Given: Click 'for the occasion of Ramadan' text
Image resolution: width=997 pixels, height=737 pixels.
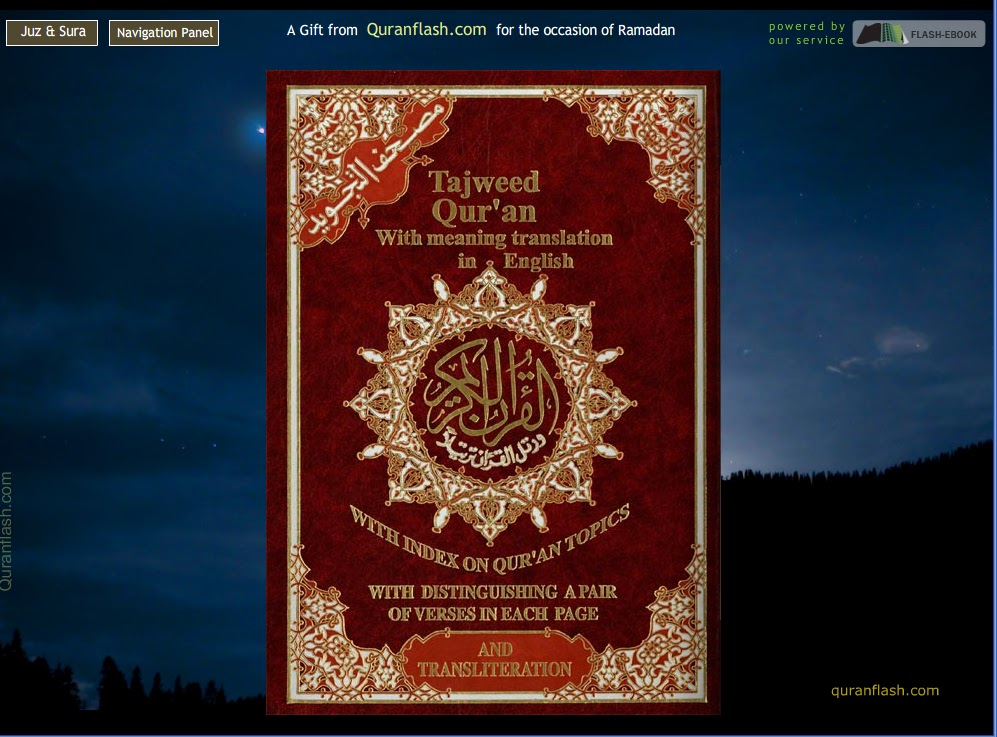Looking at the screenshot, I should coord(586,30).
